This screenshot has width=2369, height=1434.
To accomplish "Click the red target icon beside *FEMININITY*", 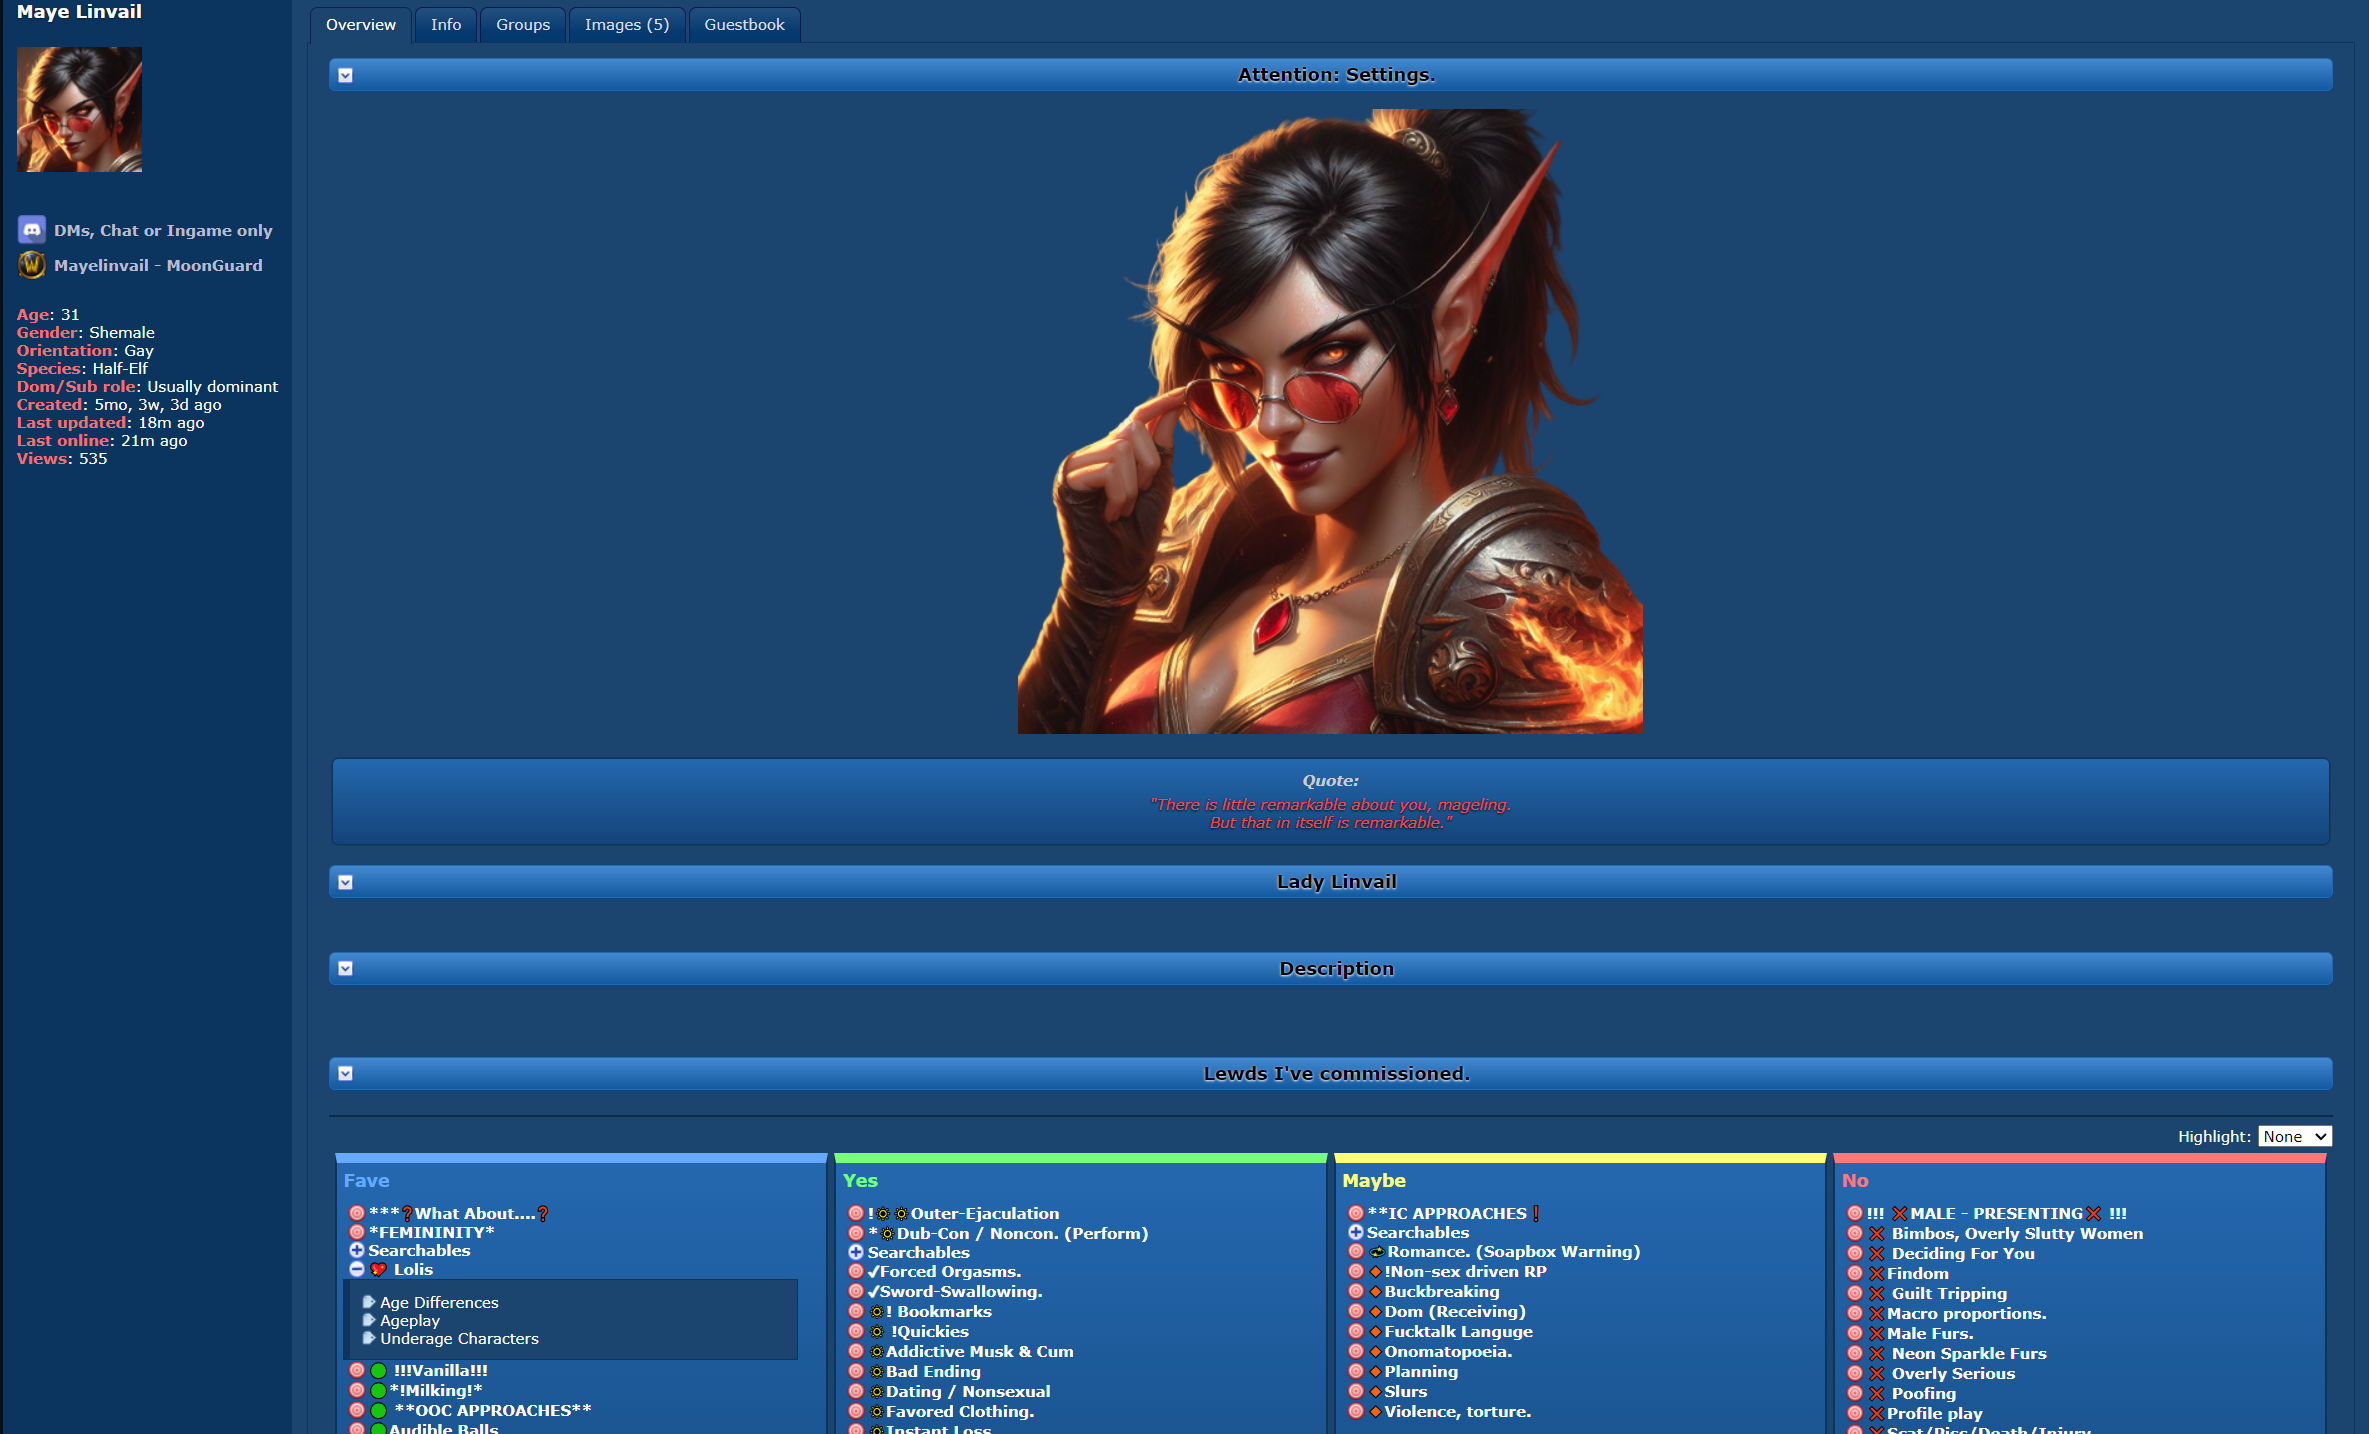I will (356, 1233).
